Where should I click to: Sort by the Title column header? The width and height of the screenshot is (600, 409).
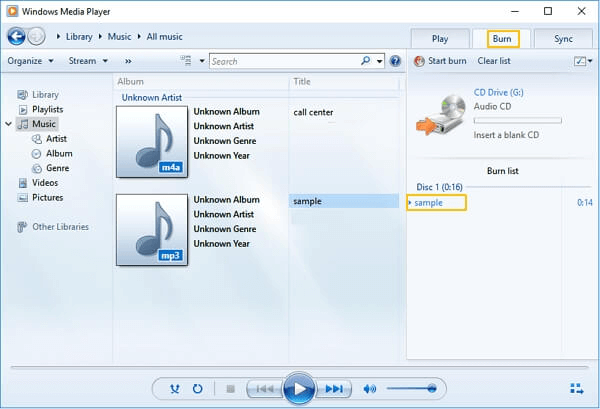click(x=302, y=81)
